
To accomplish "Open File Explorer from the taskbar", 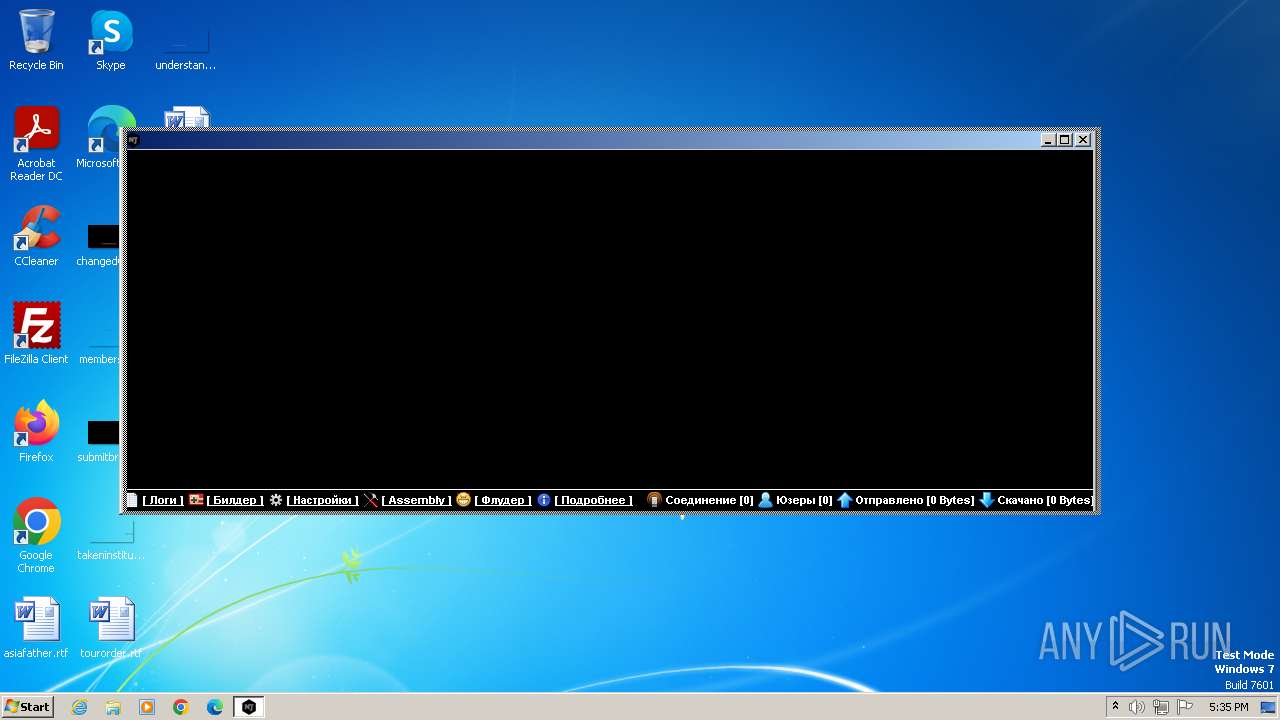I will (x=113, y=707).
